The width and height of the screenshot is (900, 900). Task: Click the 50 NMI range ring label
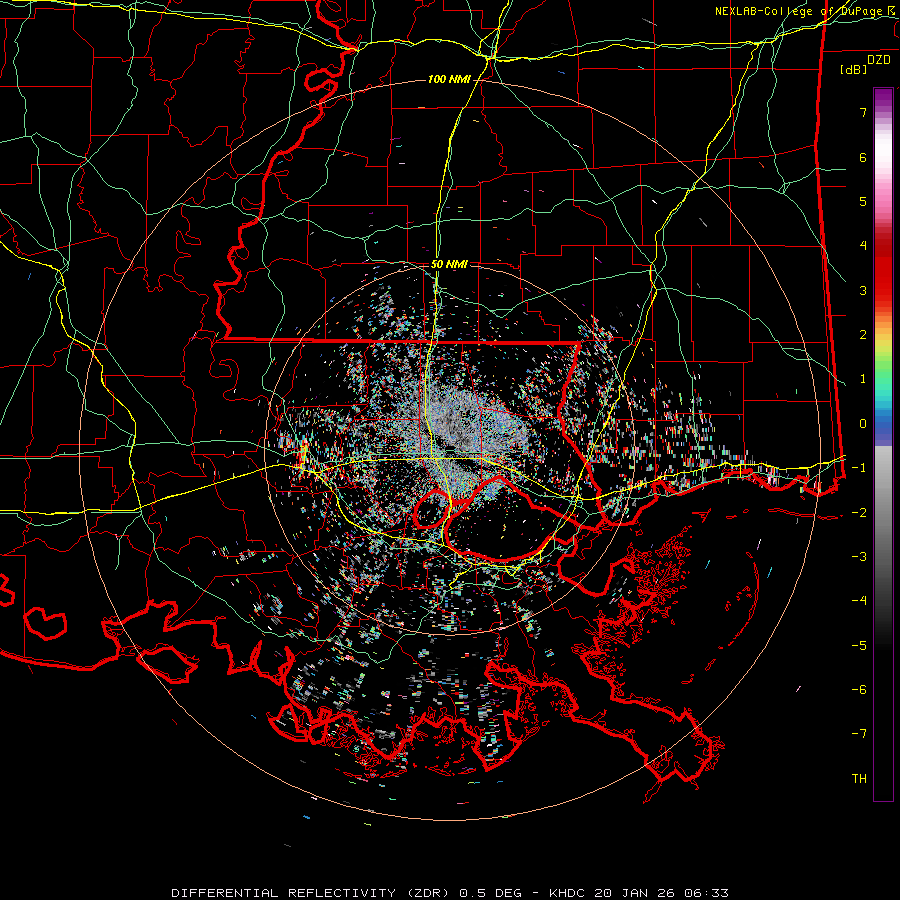pos(449,265)
